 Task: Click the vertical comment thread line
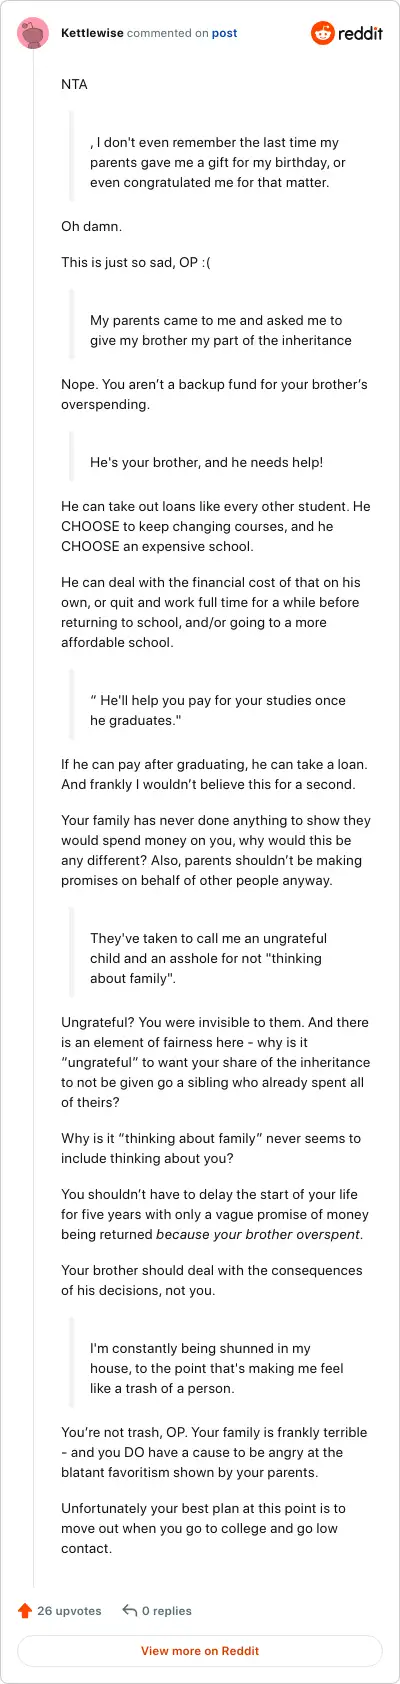33,820
